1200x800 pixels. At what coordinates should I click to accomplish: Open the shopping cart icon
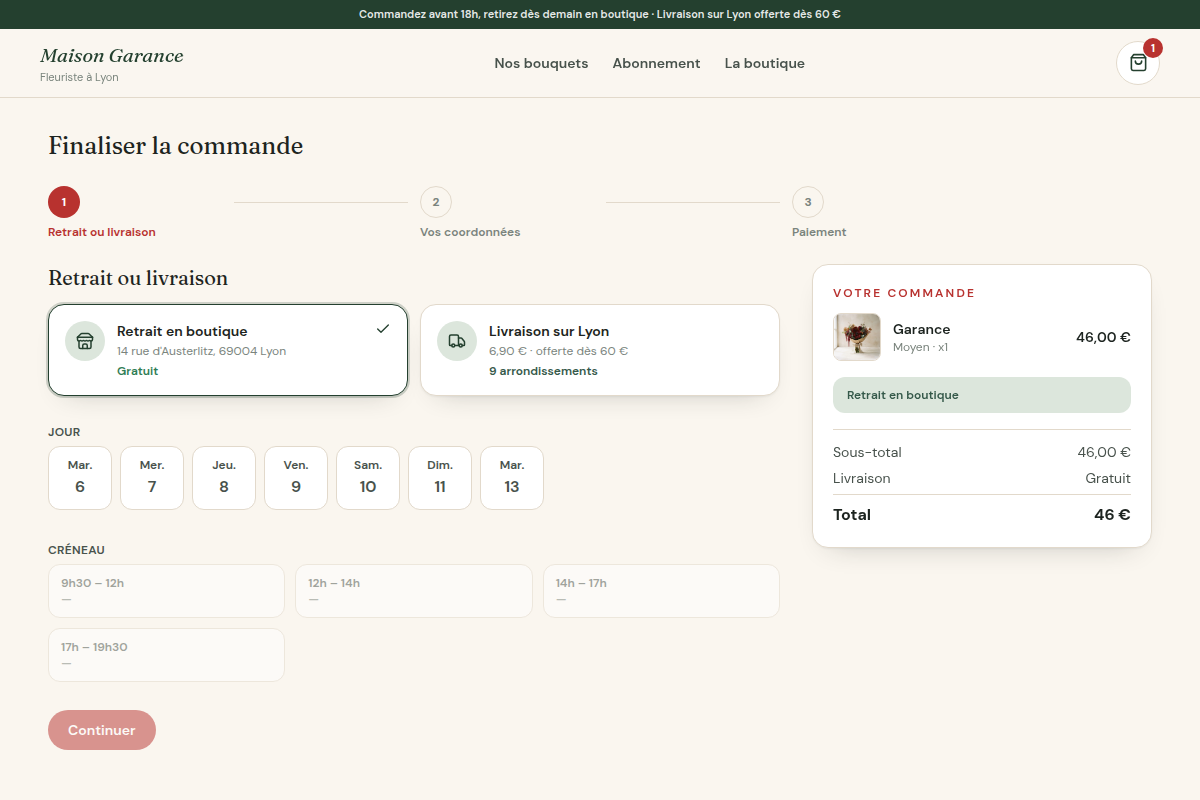click(1138, 63)
